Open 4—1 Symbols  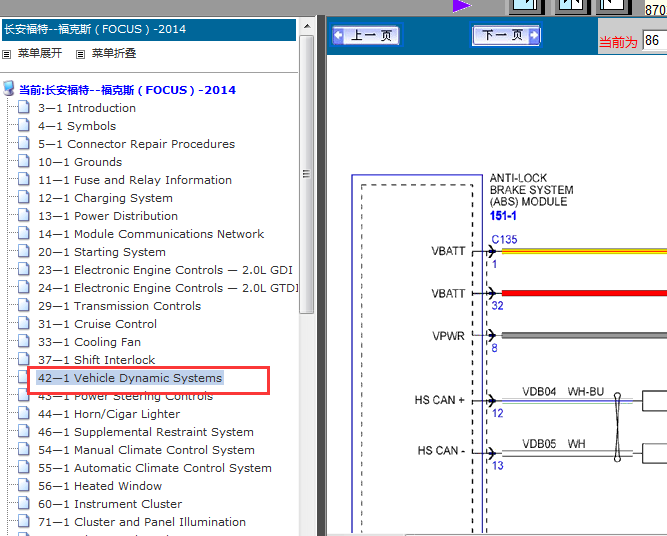pos(77,126)
